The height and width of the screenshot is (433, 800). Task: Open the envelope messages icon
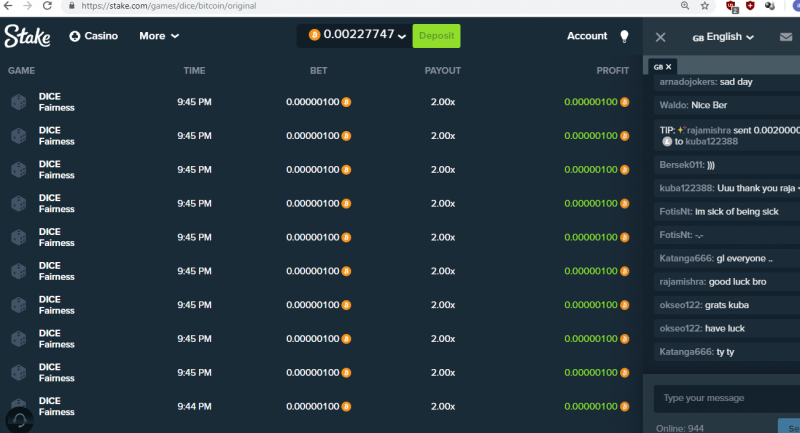tap(786, 37)
